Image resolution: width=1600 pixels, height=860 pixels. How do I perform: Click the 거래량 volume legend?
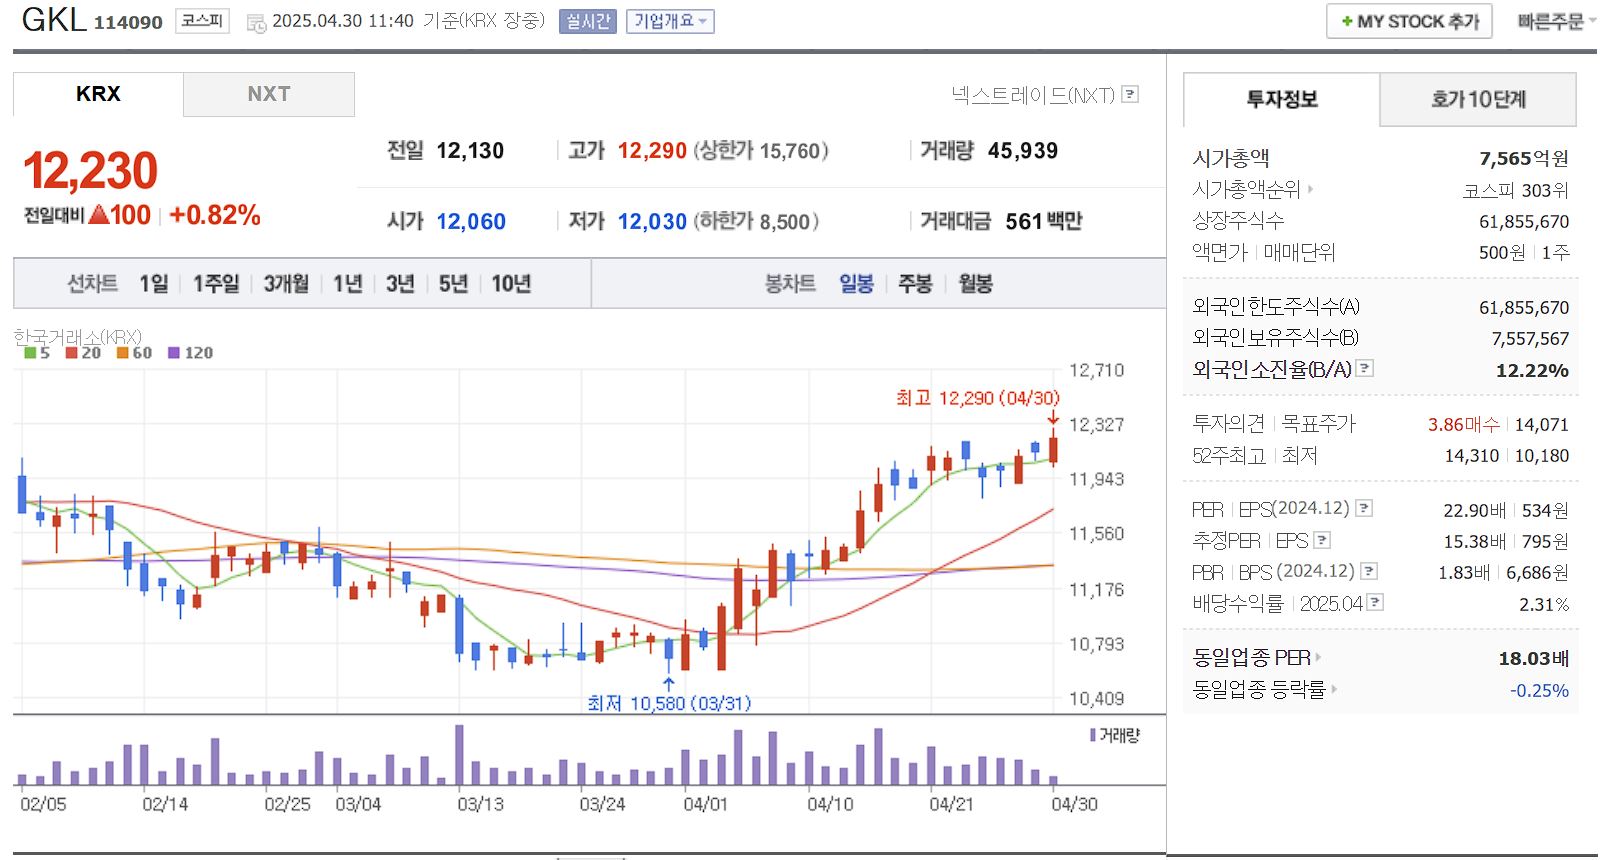click(x=1115, y=735)
